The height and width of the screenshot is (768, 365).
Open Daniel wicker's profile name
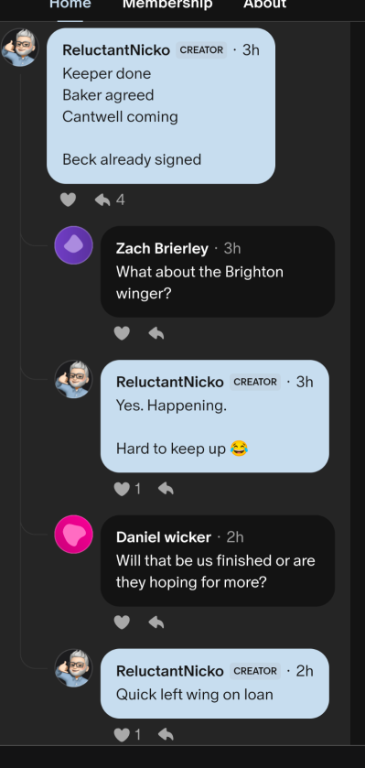click(x=164, y=537)
